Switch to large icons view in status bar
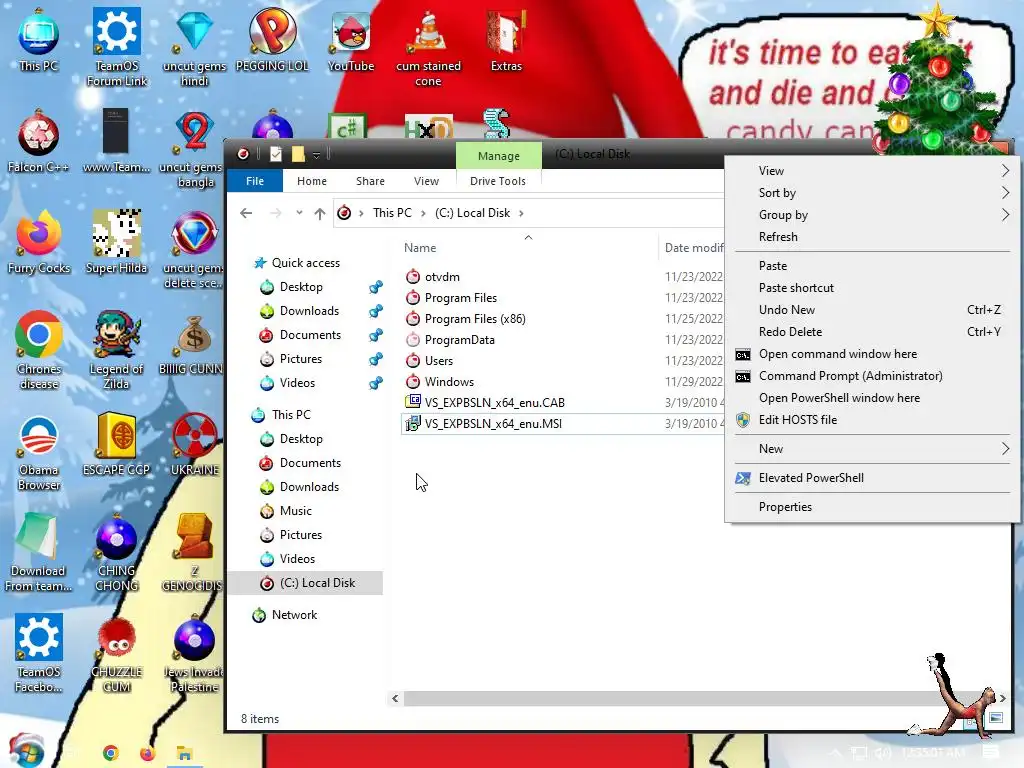Viewport: 1024px width, 768px height. coord(995,718)
